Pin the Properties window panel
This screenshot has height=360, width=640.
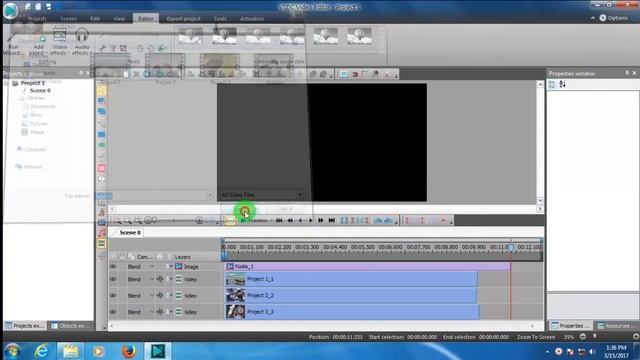click(627, 73)
